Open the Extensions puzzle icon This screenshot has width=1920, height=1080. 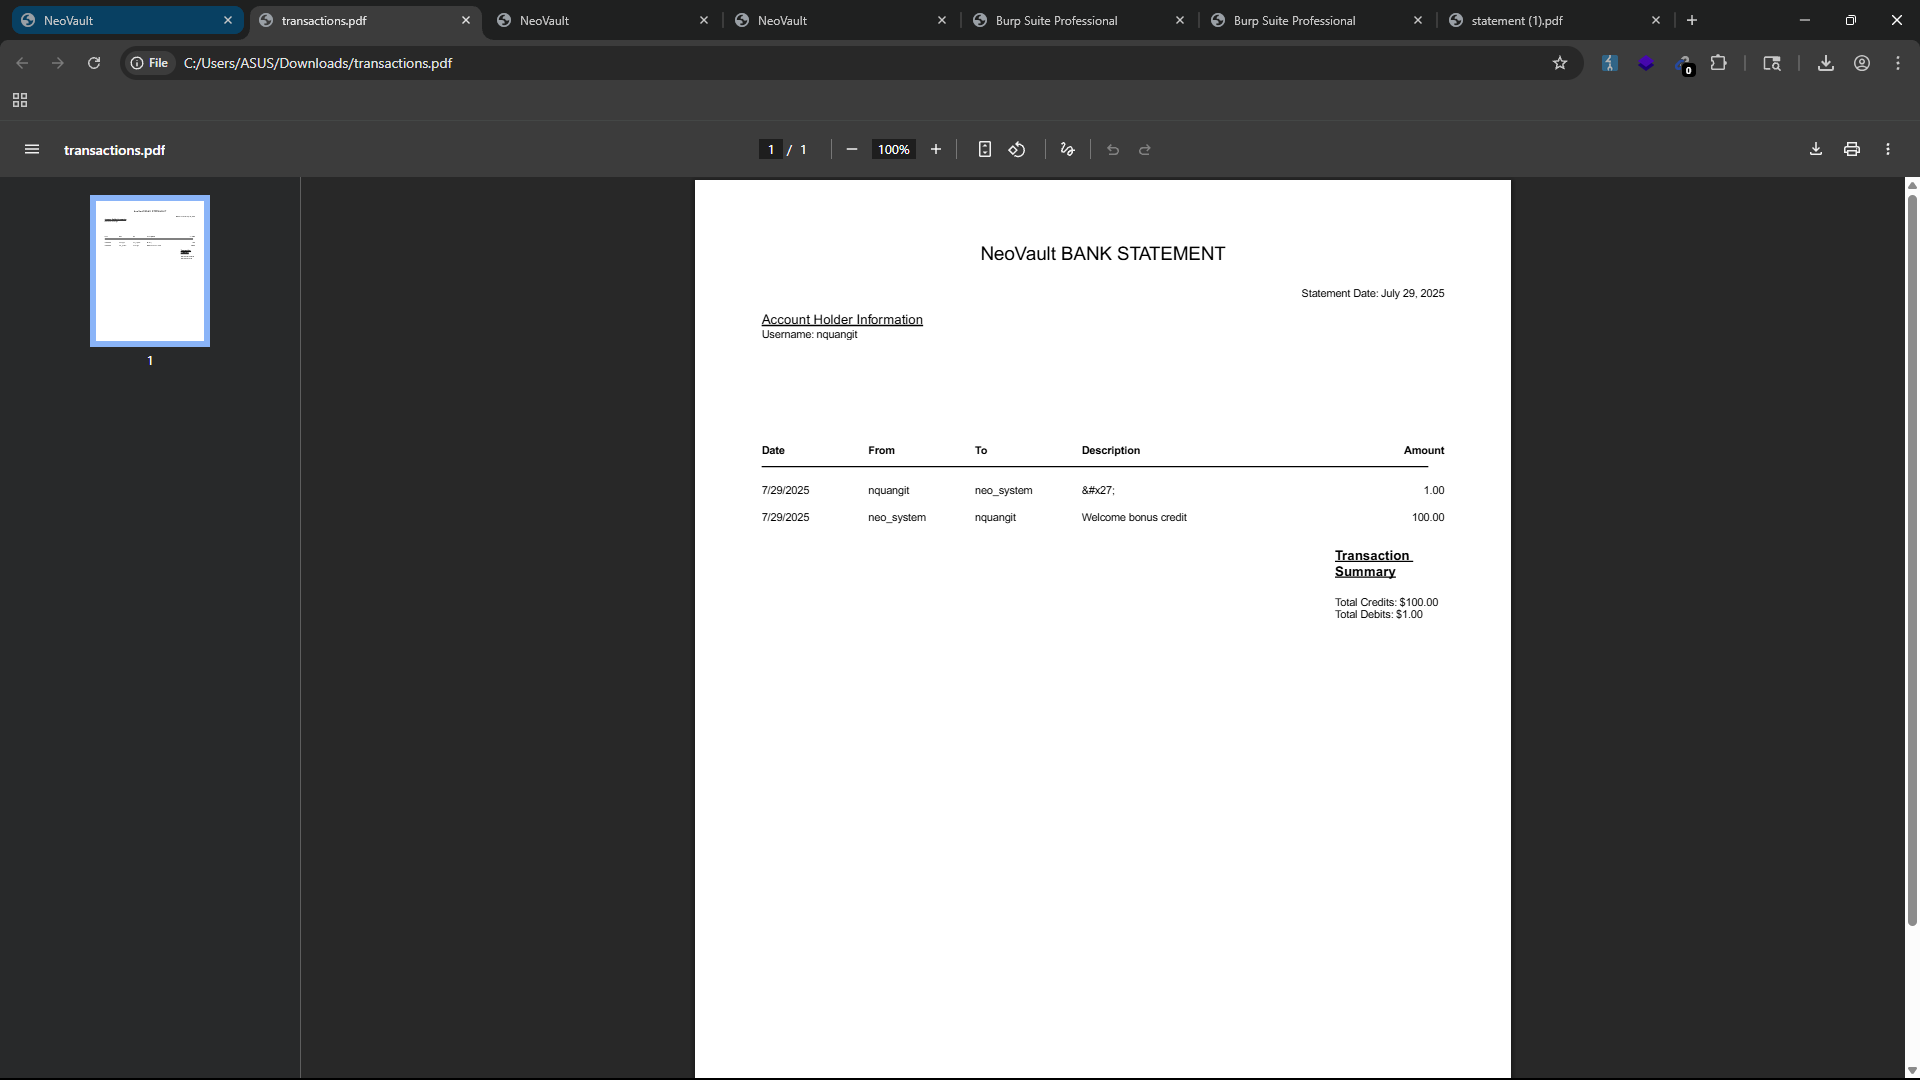click(x=1719, y=63)
